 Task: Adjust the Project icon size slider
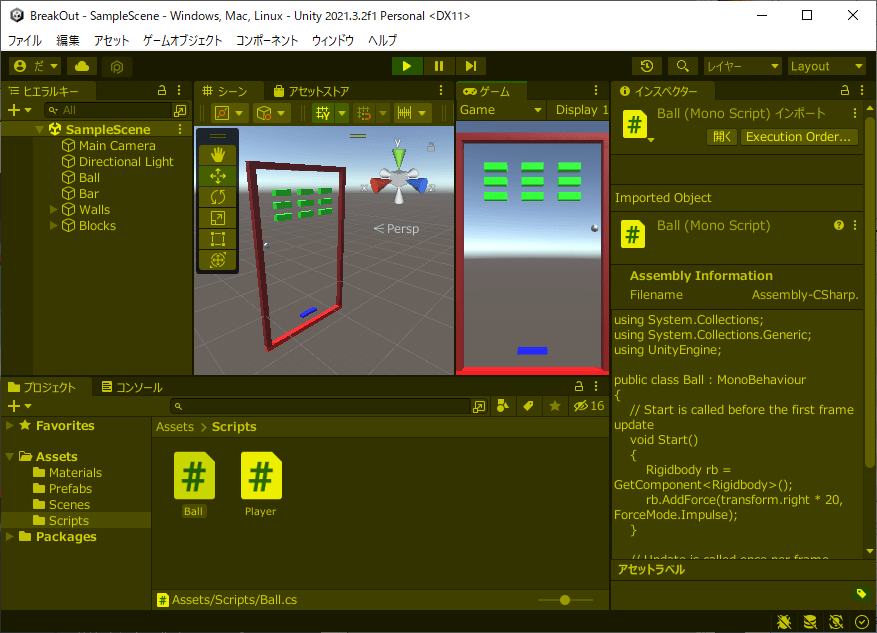tap(565, 600)
